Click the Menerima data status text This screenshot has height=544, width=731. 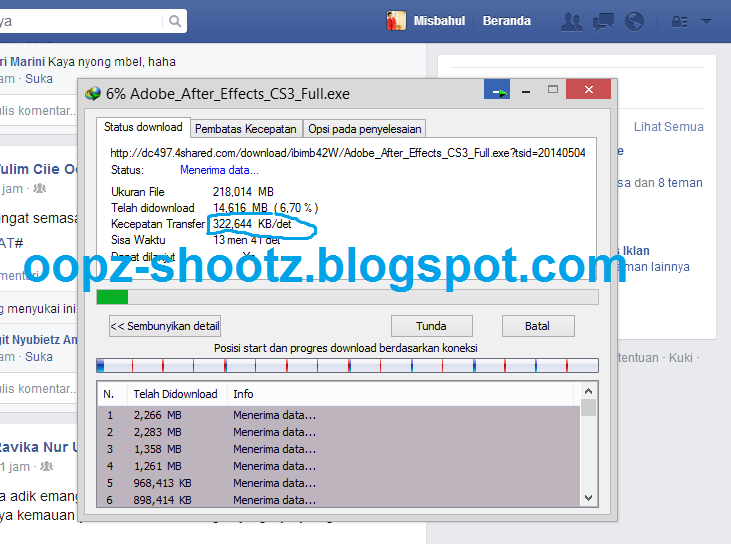[219, 170]
